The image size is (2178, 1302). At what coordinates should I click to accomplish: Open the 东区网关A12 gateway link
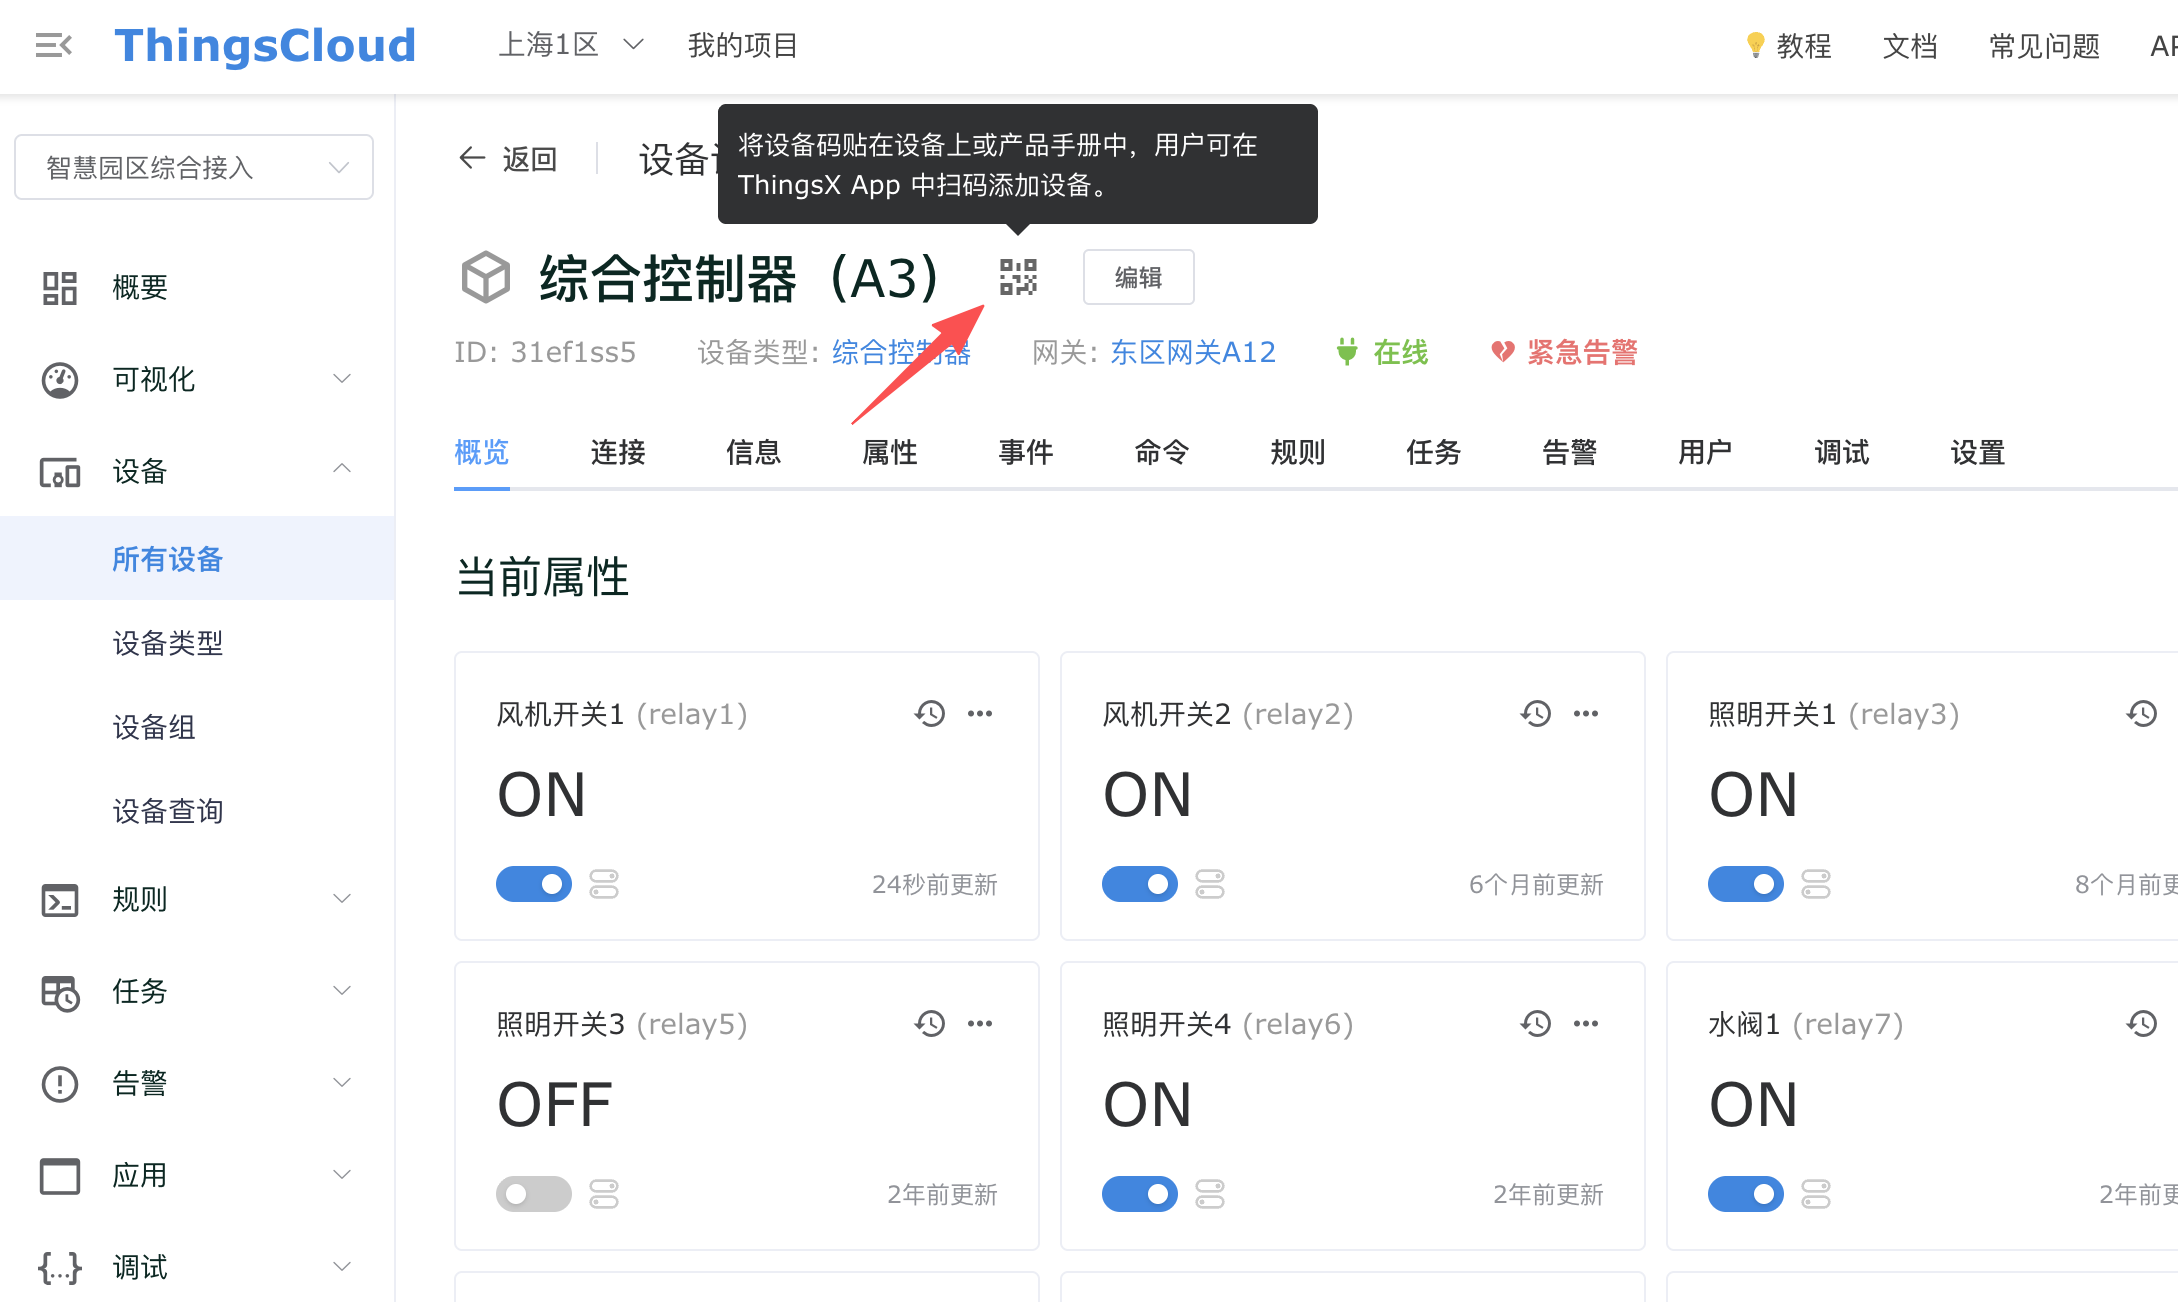point(1192,352)
